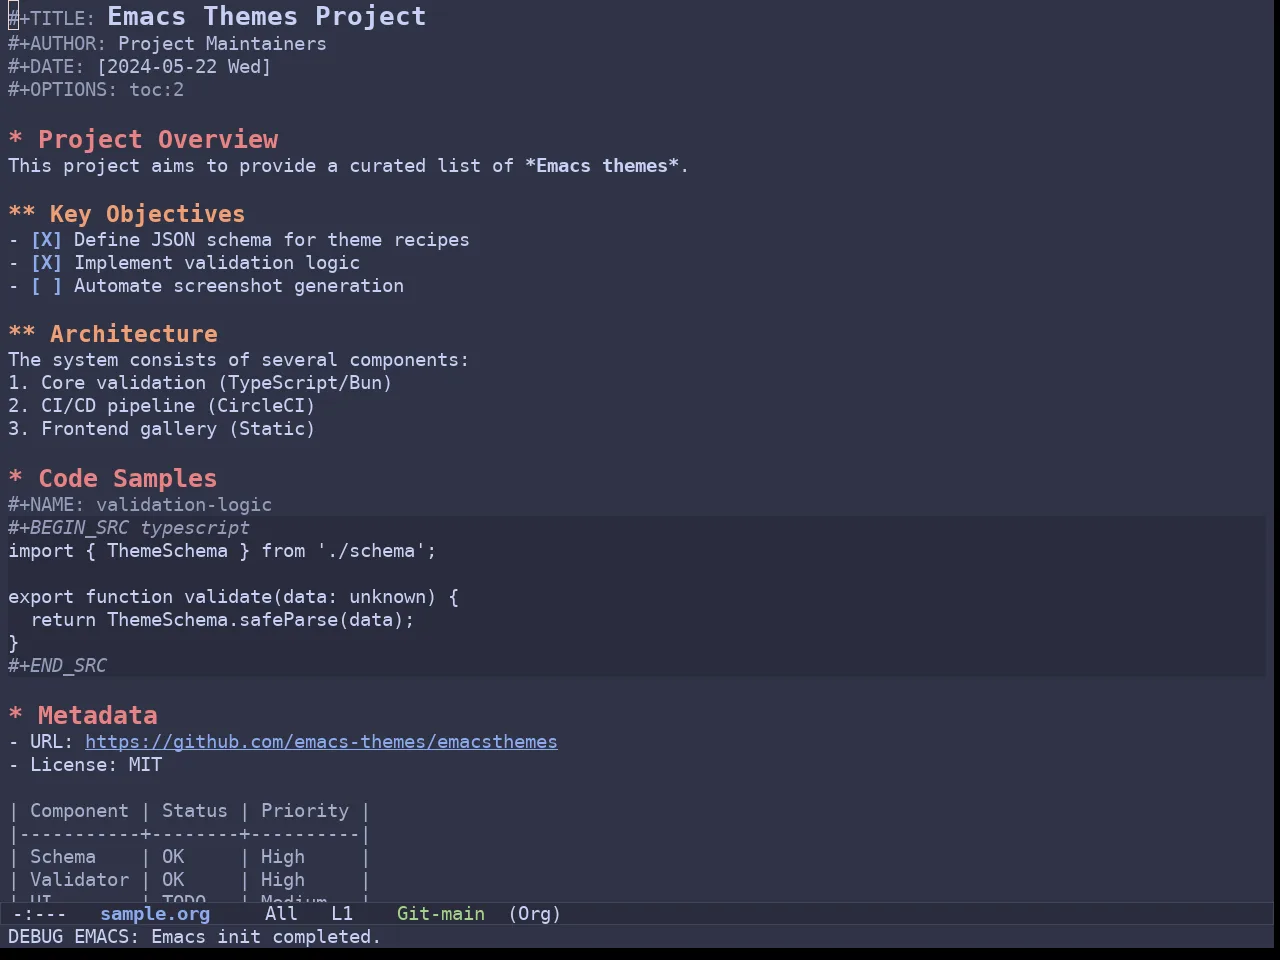Toggle the checkbox for Define JSON schema
This screenshot has width=1280, height=960.
(46, 240)
